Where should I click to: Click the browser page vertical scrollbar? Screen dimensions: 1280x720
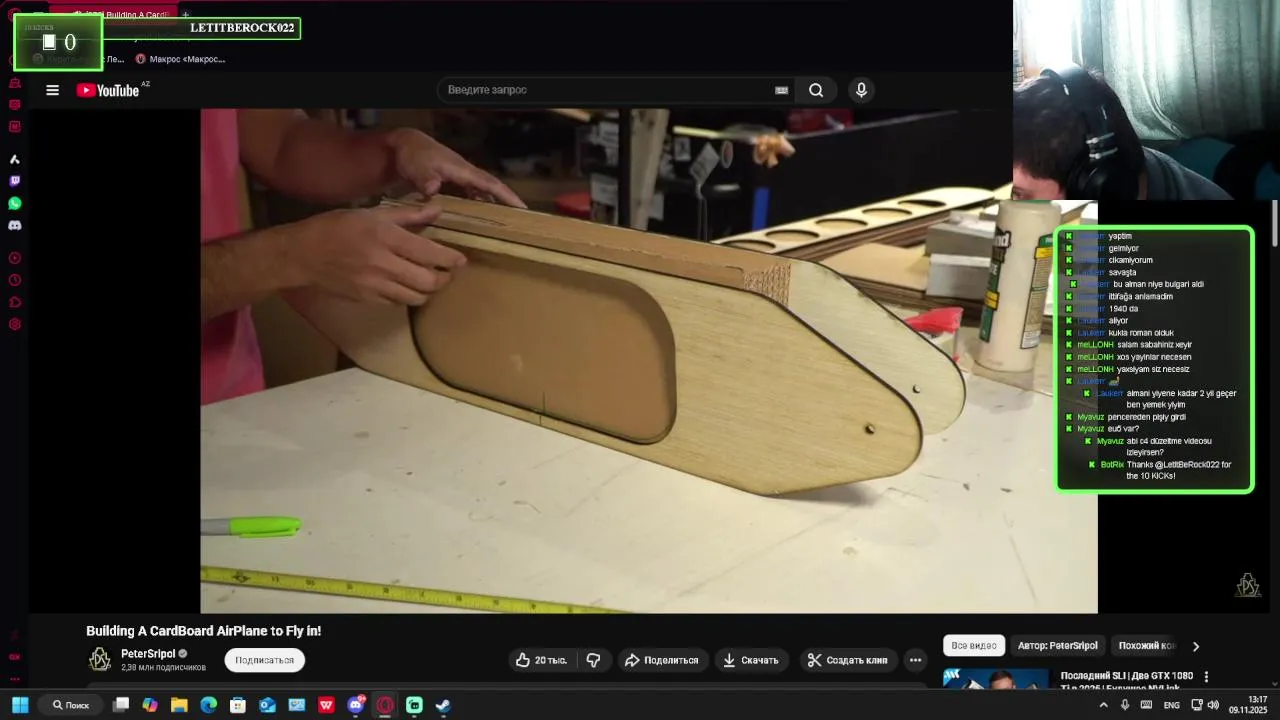pos(1275,223)
